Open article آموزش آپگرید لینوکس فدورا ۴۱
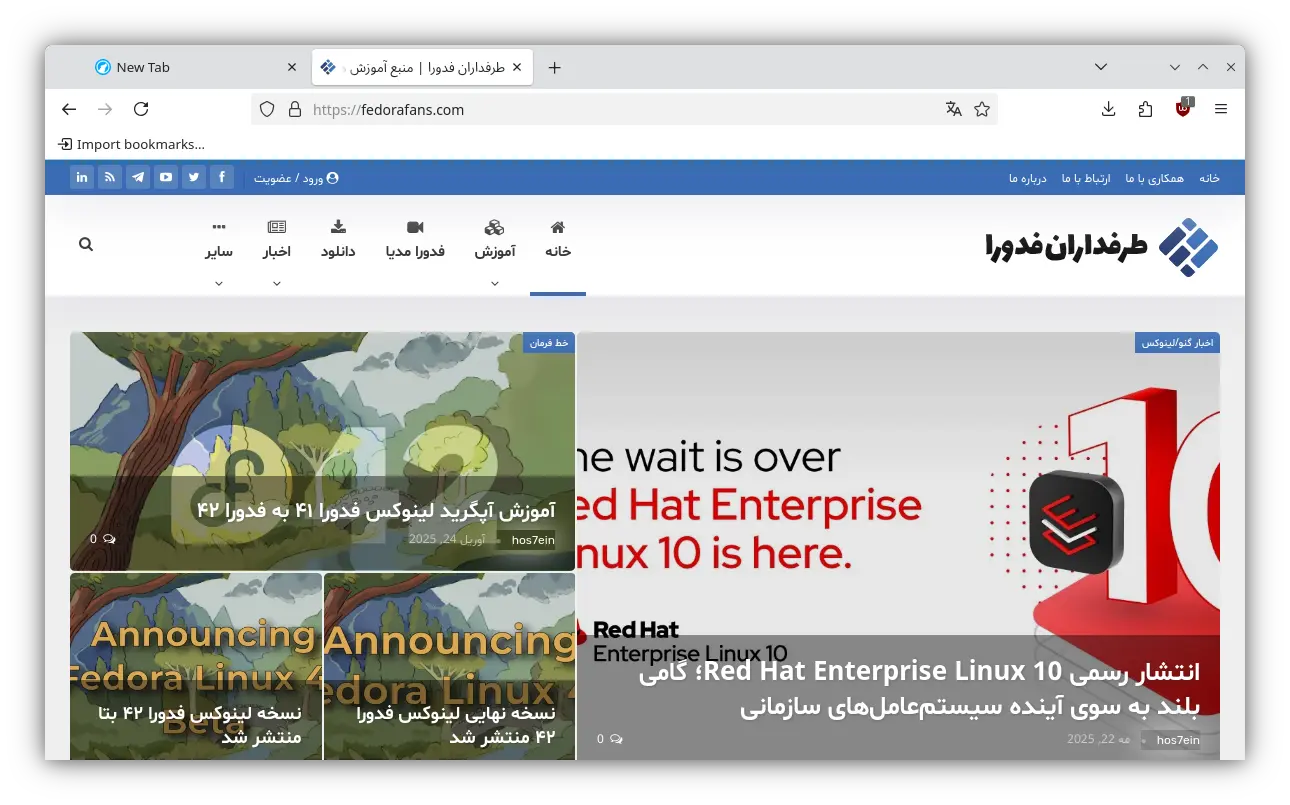Screen dimensions: 1290x805 (376, 510)
